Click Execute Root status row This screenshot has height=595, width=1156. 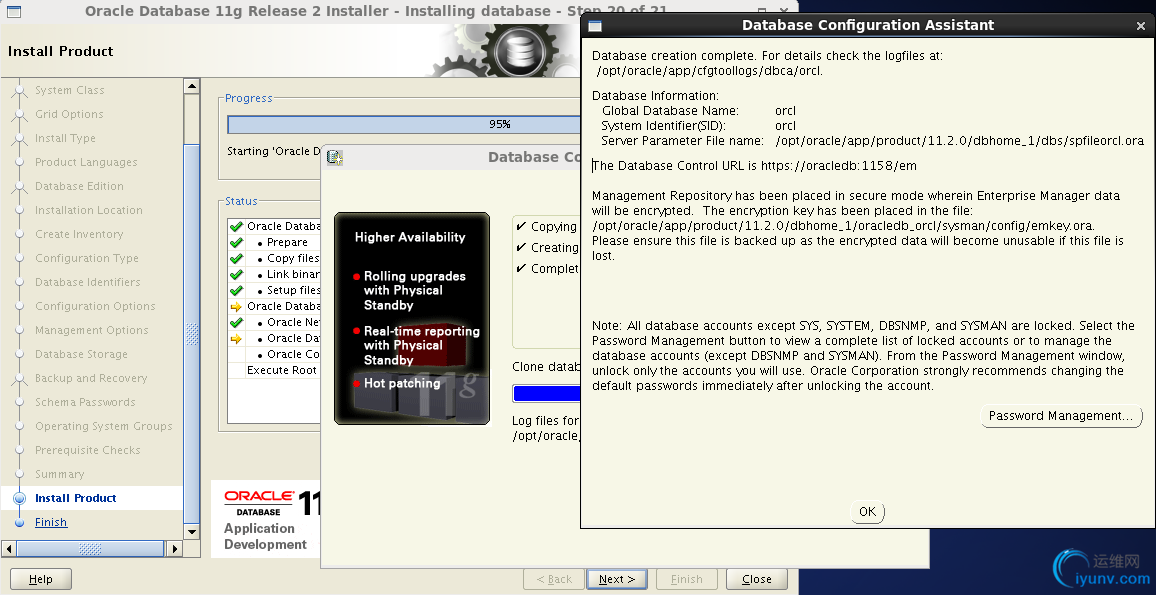274,370
